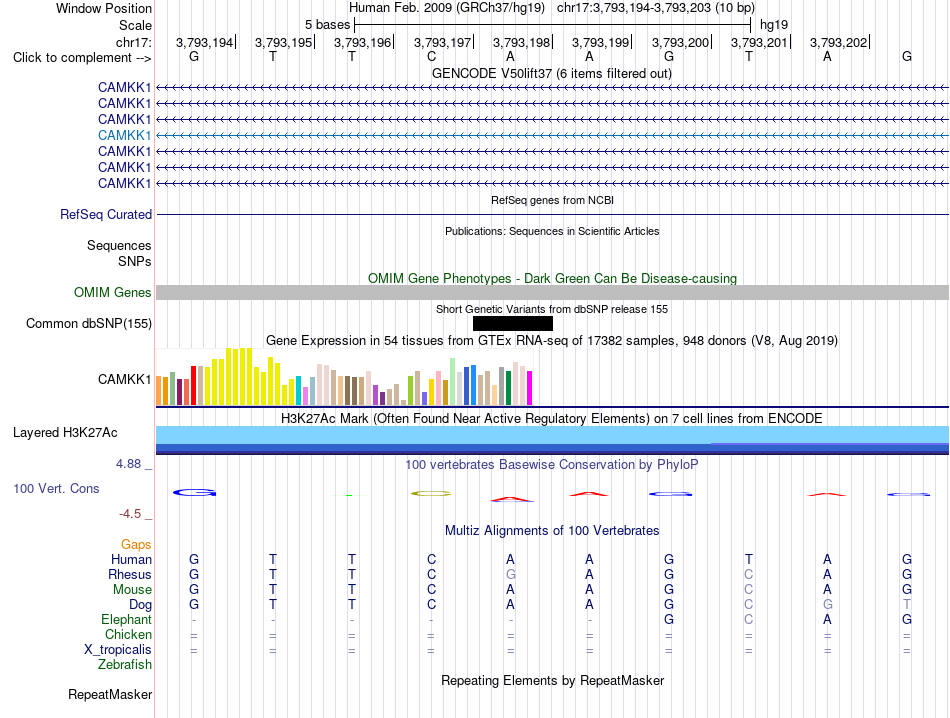Click the OMIM Genes track label

(x=113, y=293)
